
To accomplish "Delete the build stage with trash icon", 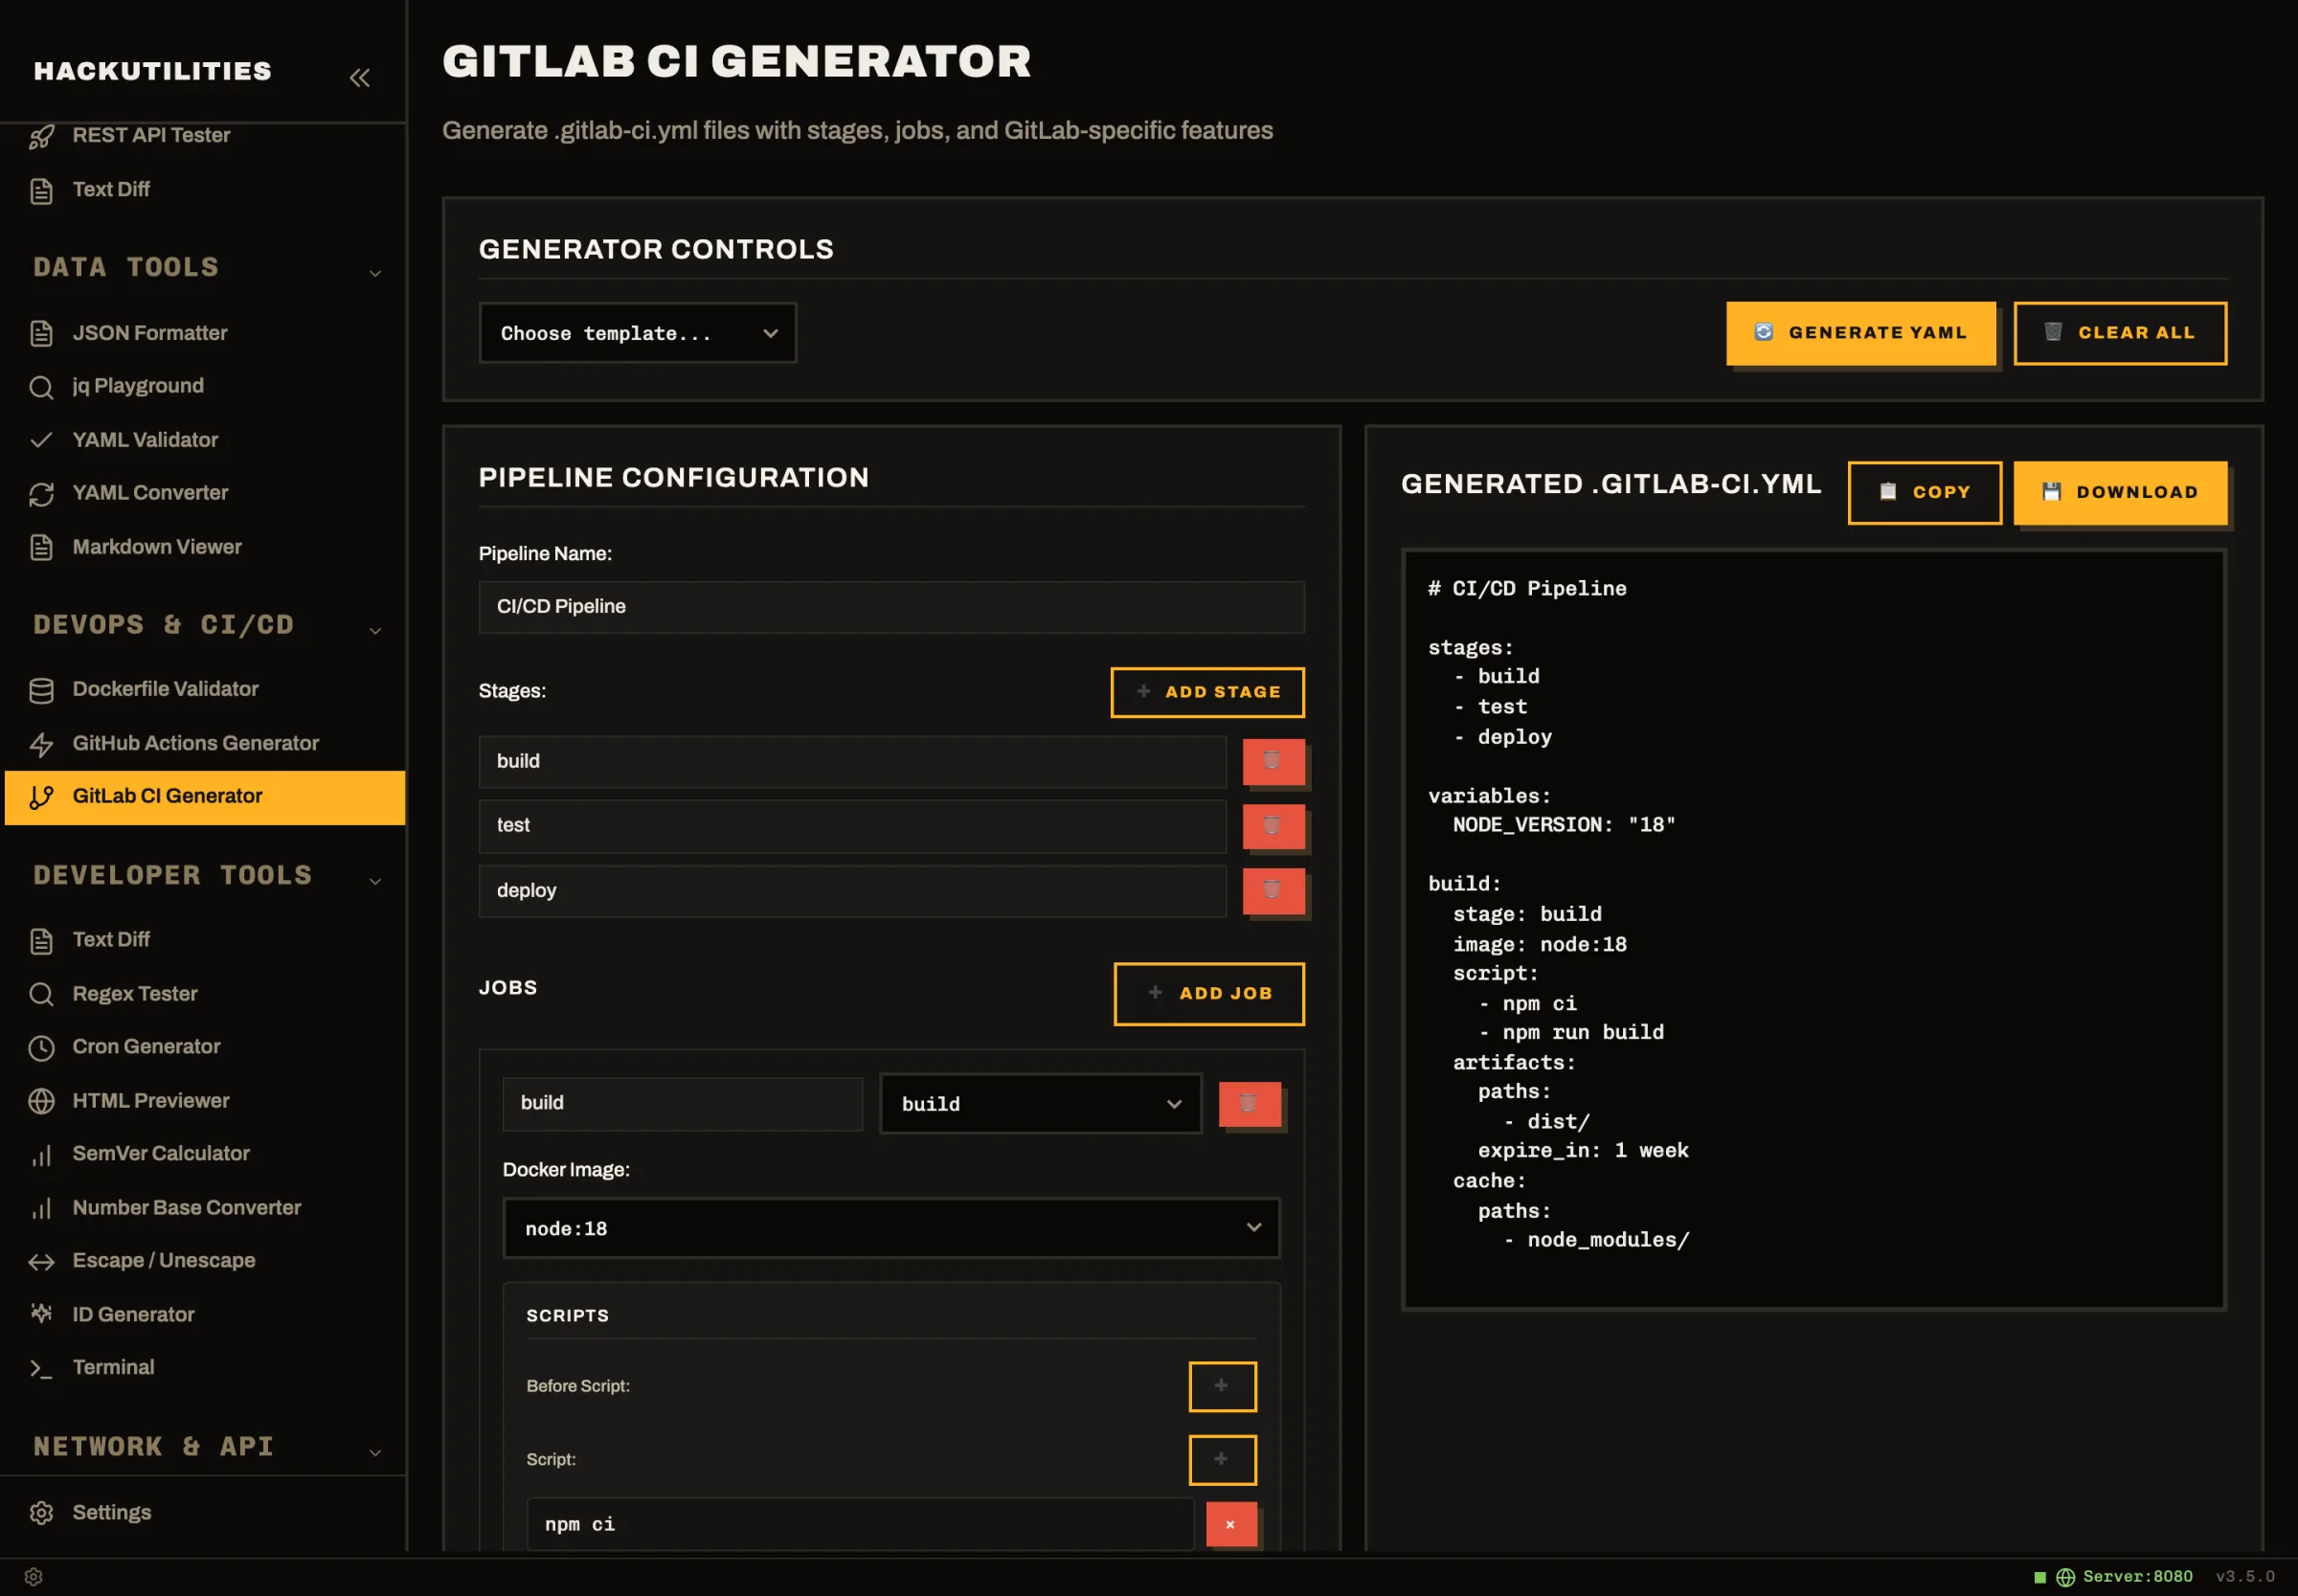I will pyautogui.click(x=1273, y=762).
